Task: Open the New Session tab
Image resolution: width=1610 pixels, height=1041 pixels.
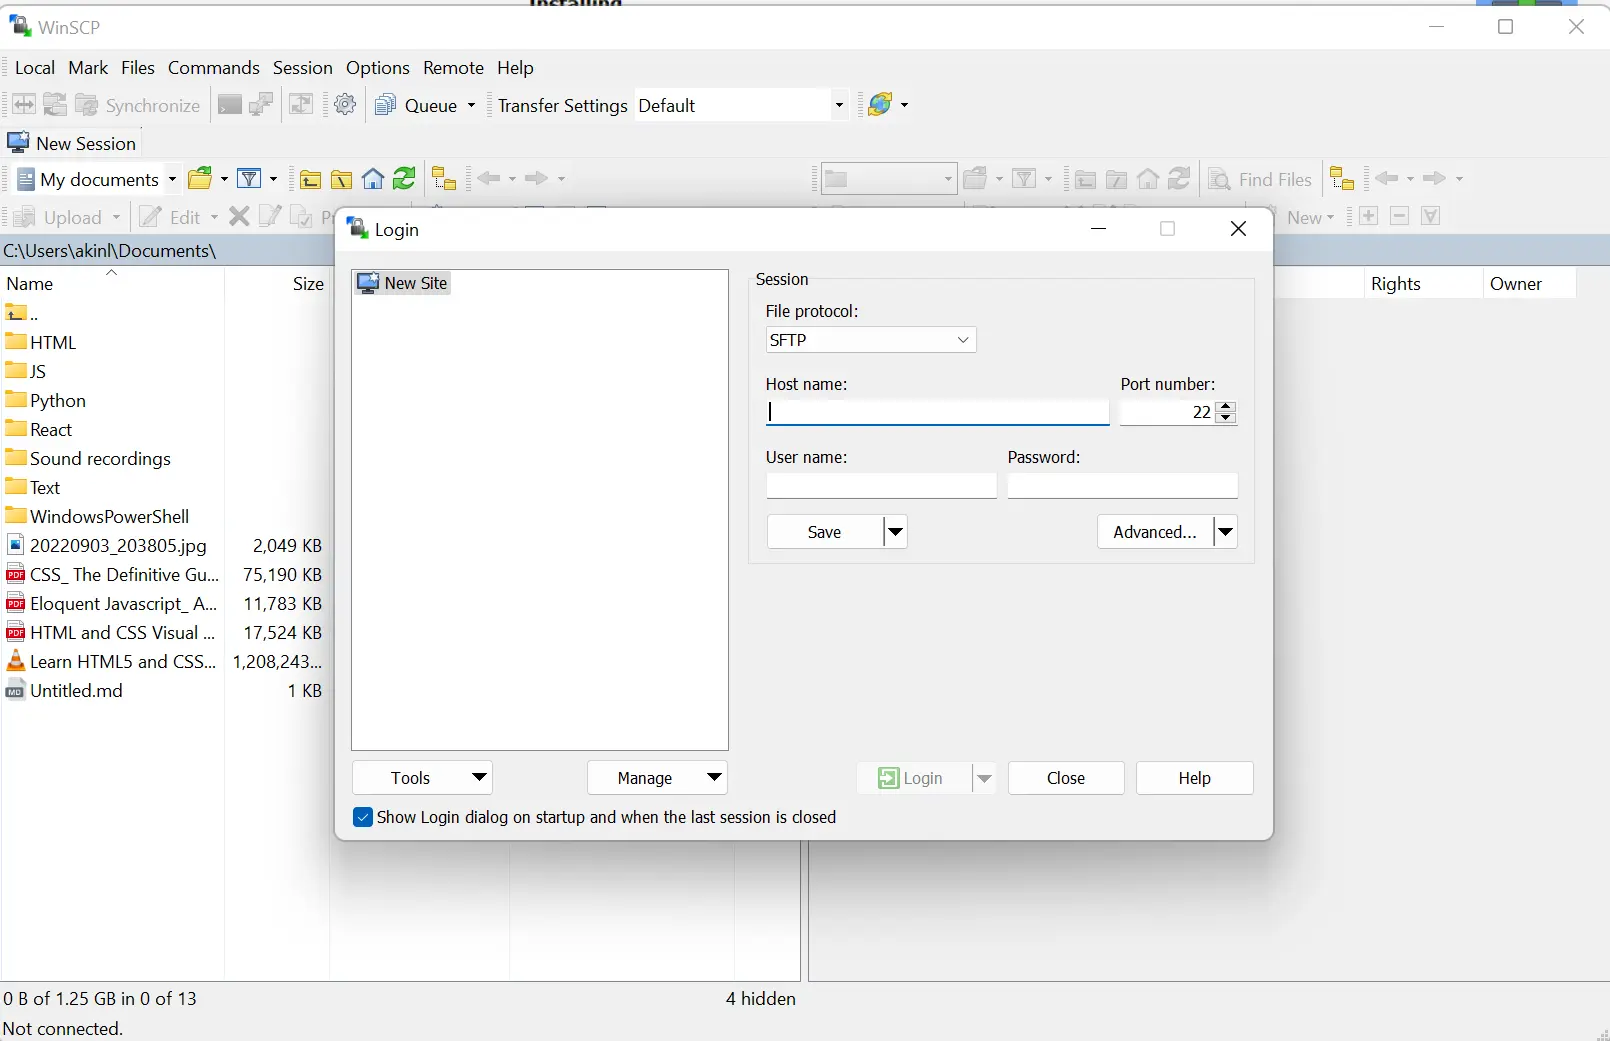Action: point(72,143)
